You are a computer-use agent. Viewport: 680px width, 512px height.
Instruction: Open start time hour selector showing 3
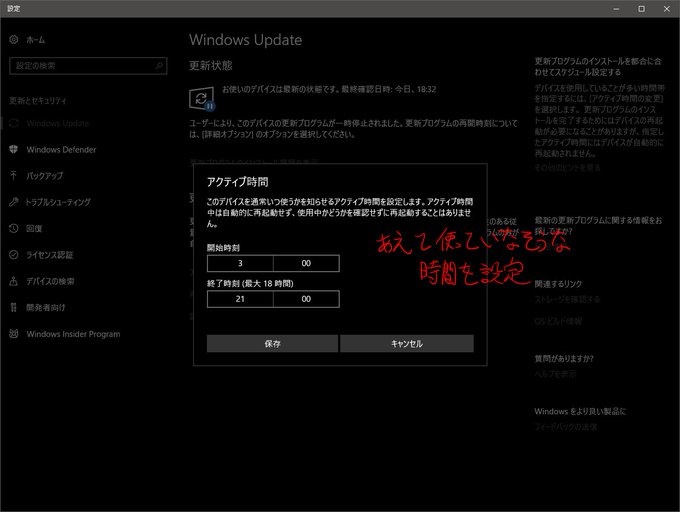[240, 263]
